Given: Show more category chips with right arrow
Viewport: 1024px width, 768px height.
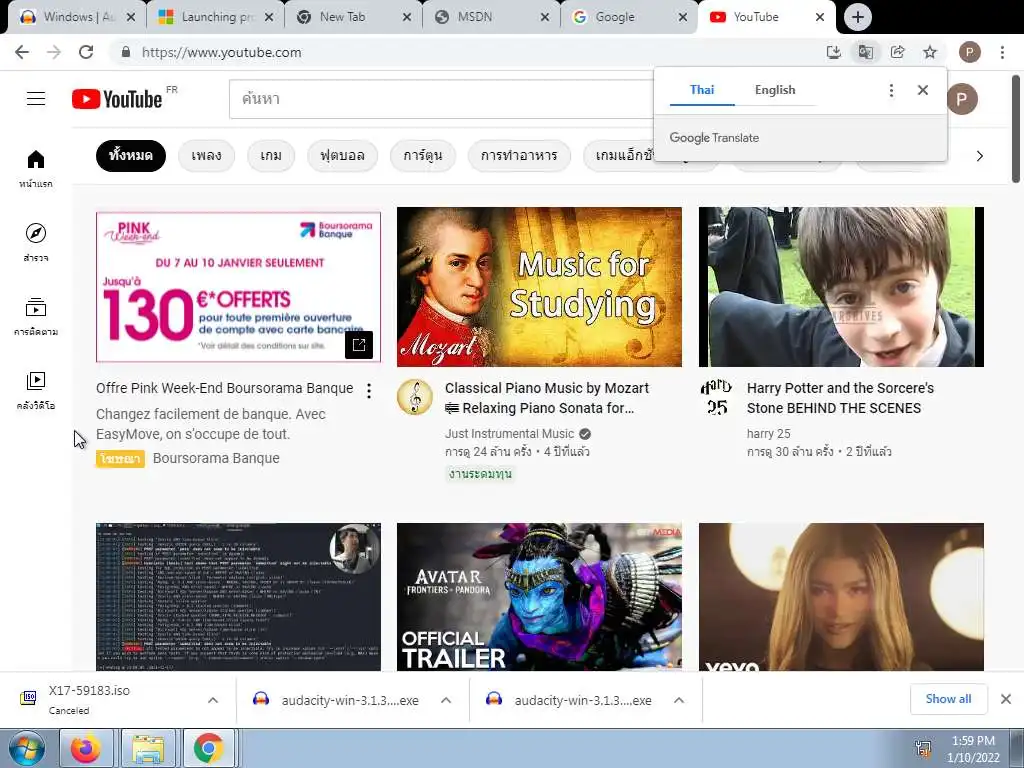Looking at the screenshot, I should click(980, 156).
